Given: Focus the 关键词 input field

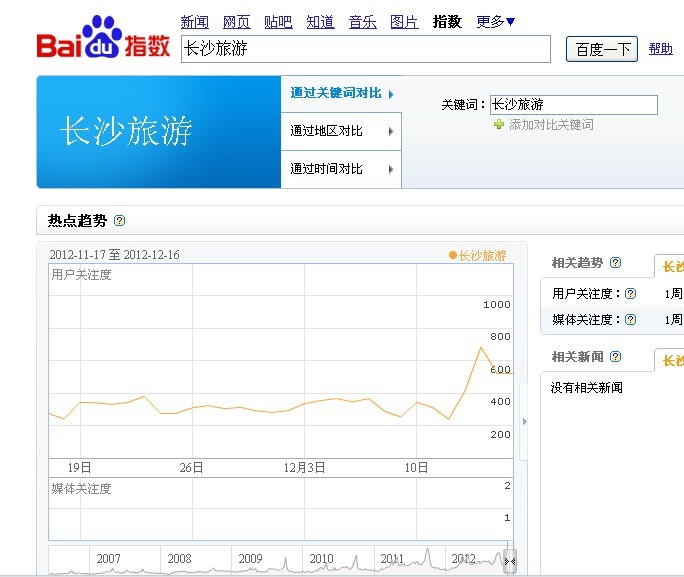Looking at the screenshot, I should click(x=573, y=105).
